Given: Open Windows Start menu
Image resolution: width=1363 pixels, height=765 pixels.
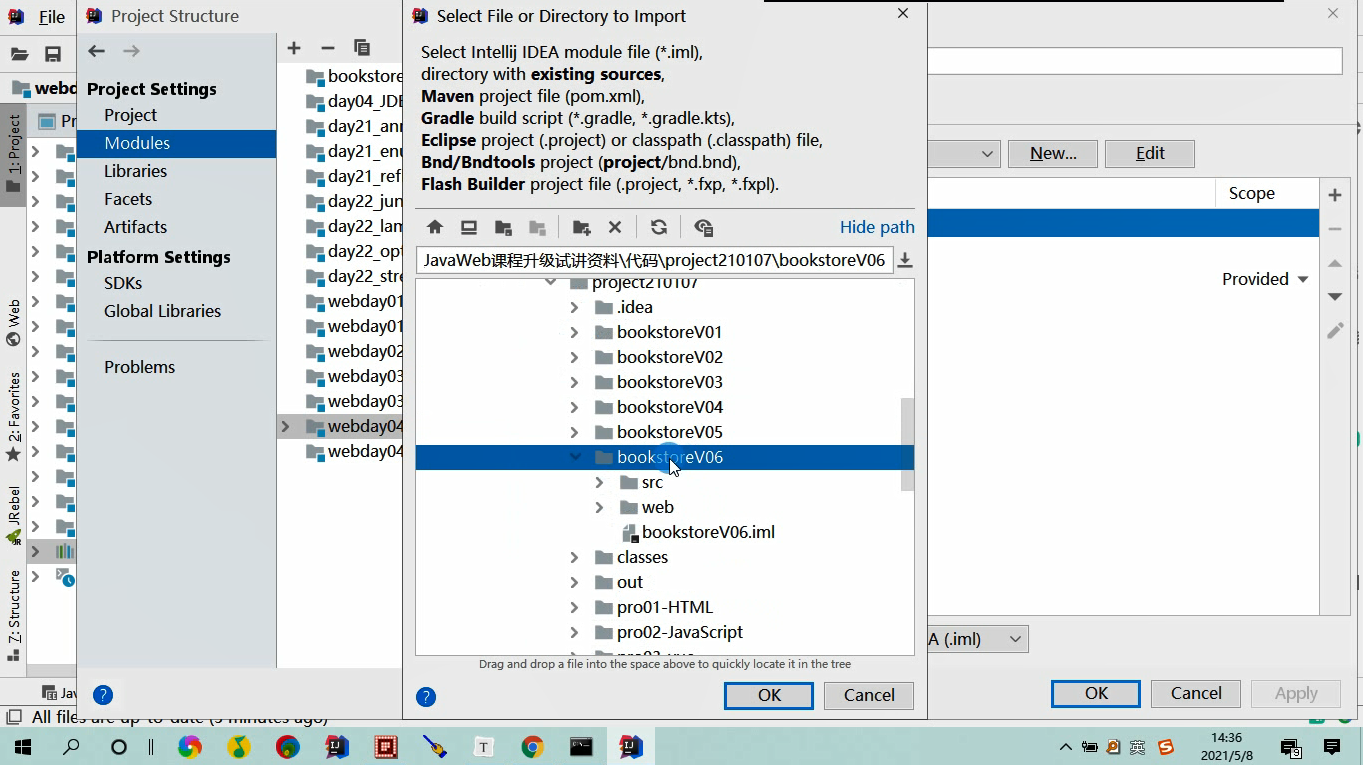Looking at the screenshot, I should 23,747.
